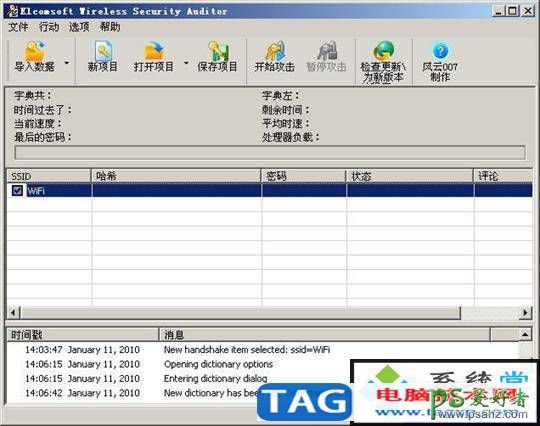Screen dimensions: 540x426
Task: Open the 文件 menu
Action: (18, 27)
